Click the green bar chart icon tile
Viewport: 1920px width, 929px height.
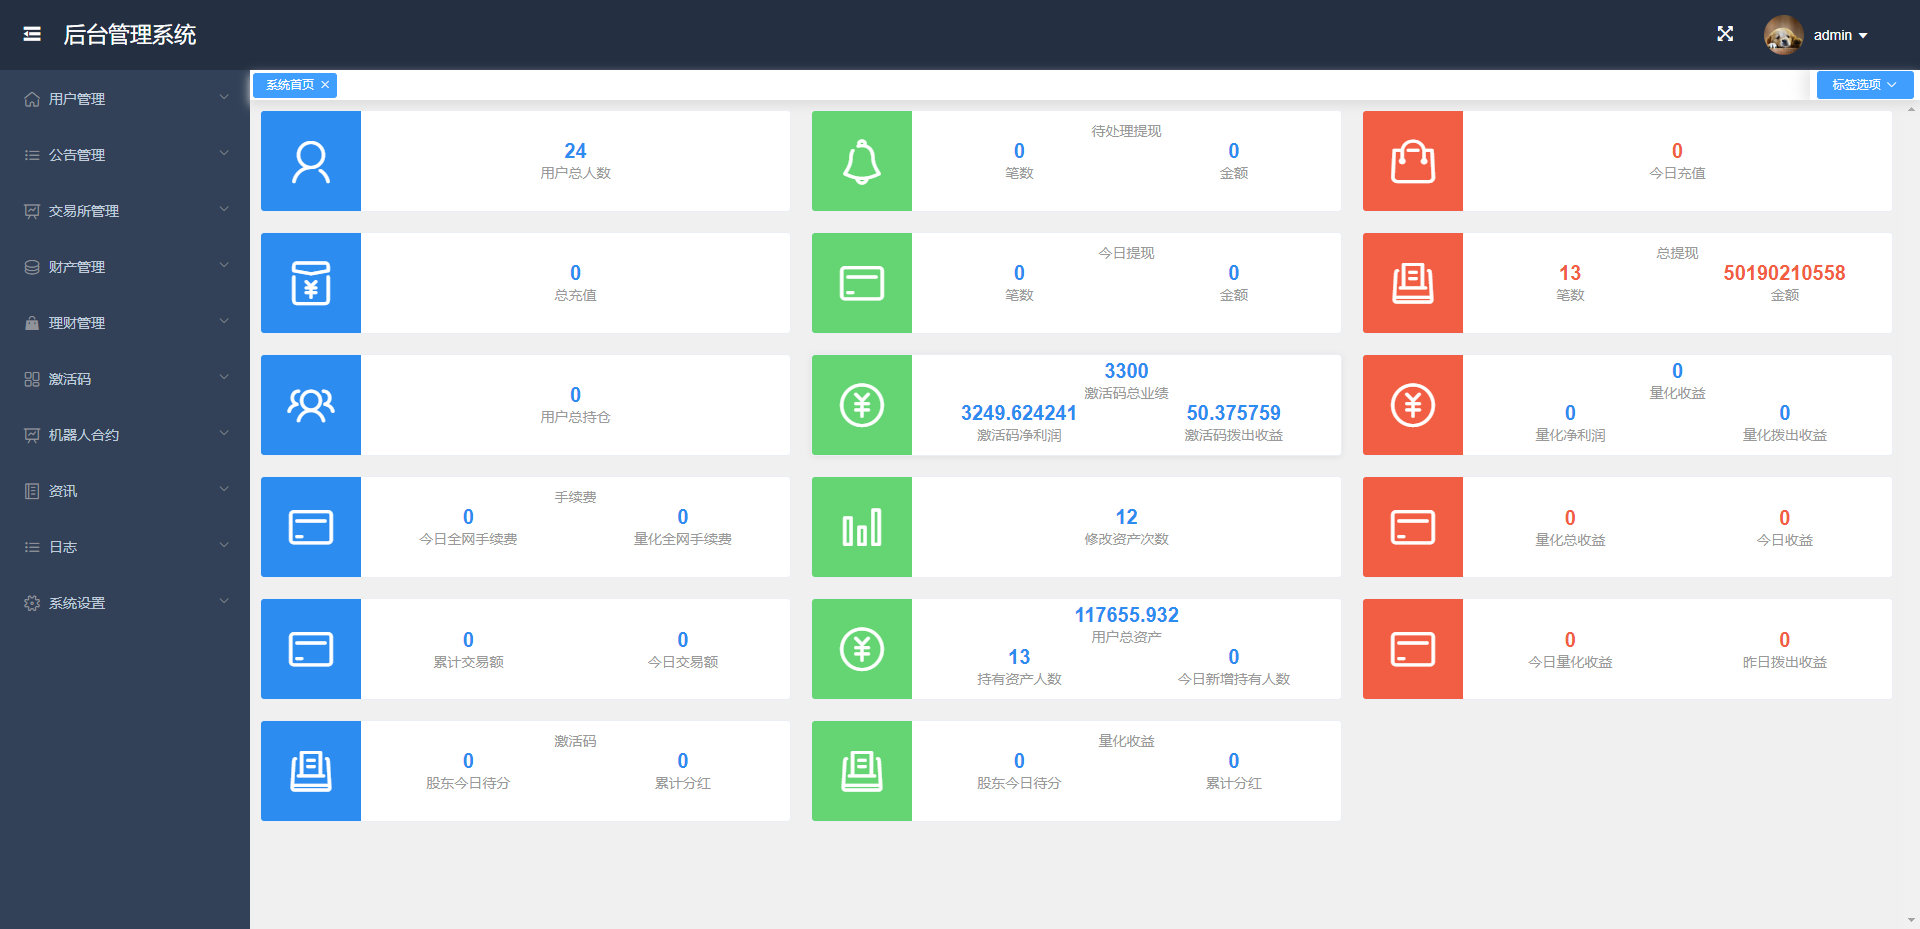coord(862,527)
